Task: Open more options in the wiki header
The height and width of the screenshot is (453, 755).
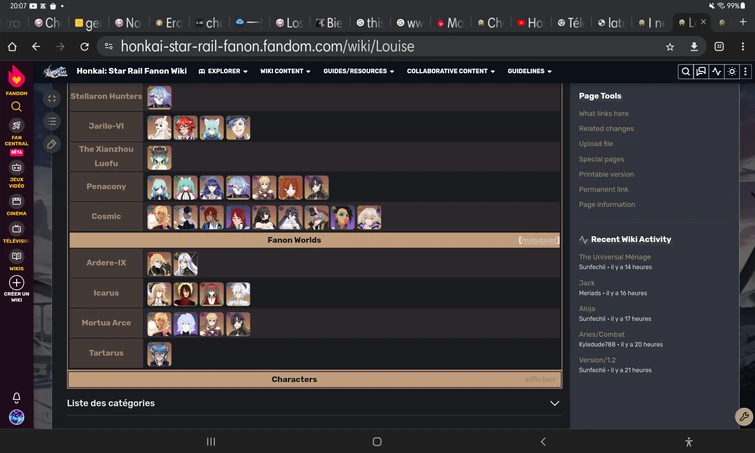Action: [x=745, y=71]
